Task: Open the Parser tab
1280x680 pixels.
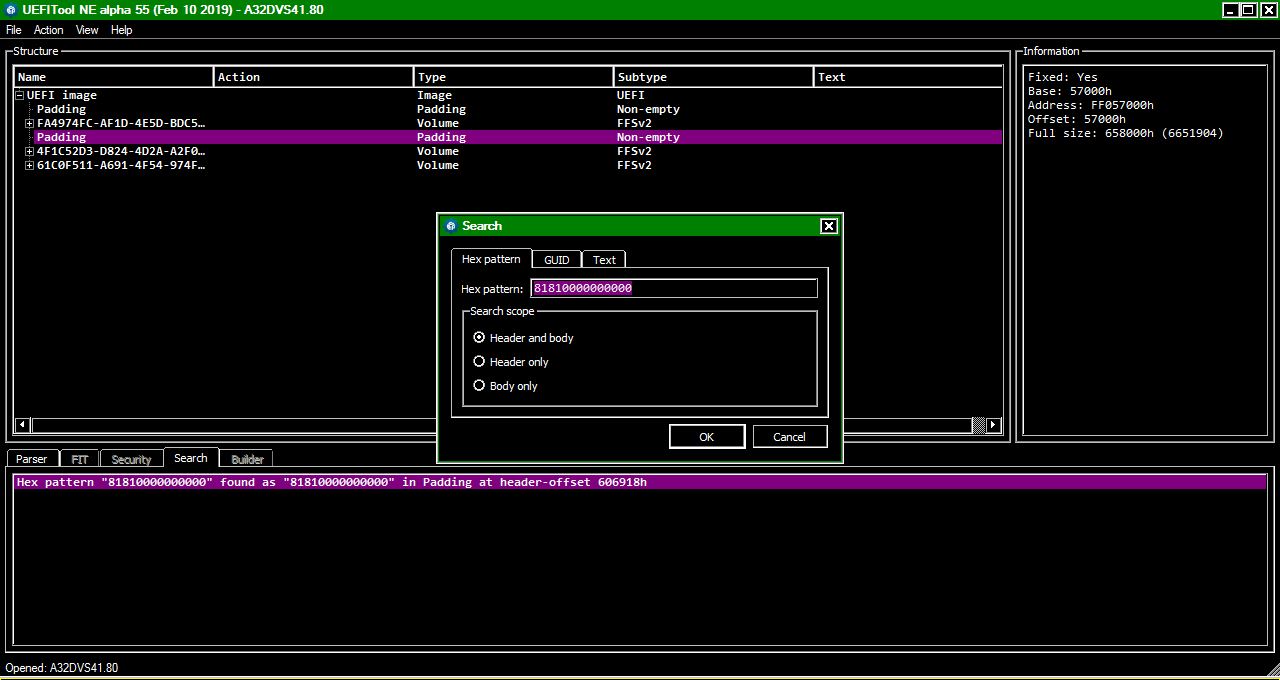Action: [x=32, y=459]
